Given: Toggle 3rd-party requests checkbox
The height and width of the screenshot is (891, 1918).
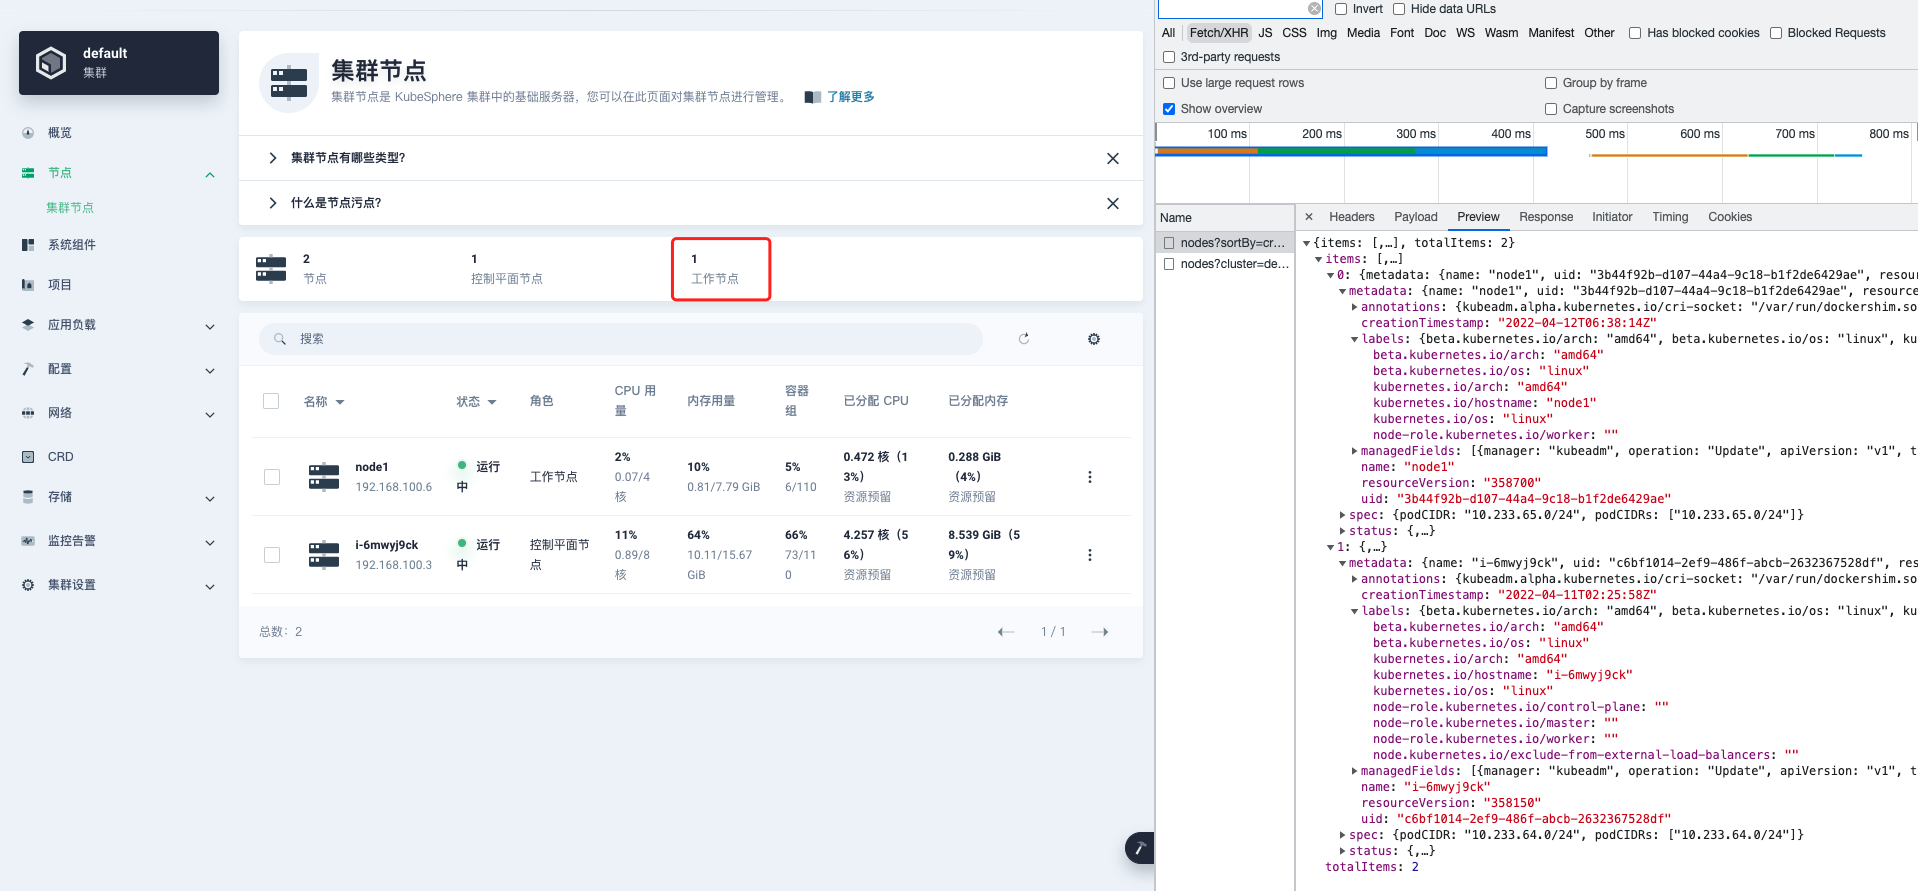Looking at the screenshot, I should tap(1169, 57).
